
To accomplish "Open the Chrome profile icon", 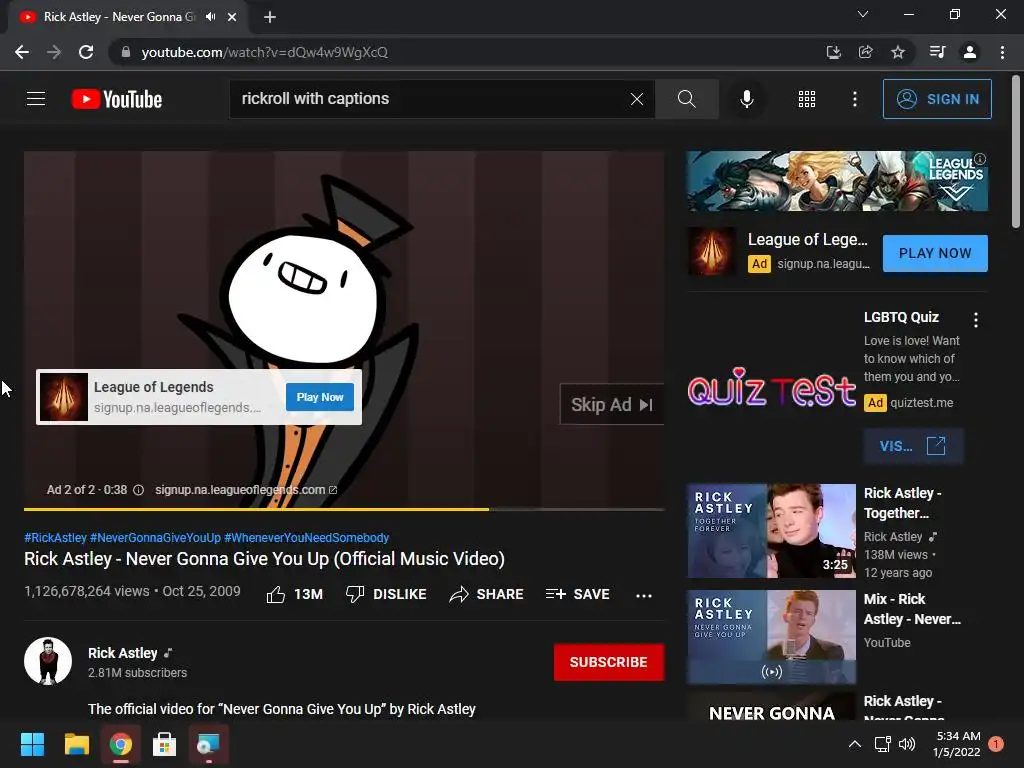I will [970, 52].
